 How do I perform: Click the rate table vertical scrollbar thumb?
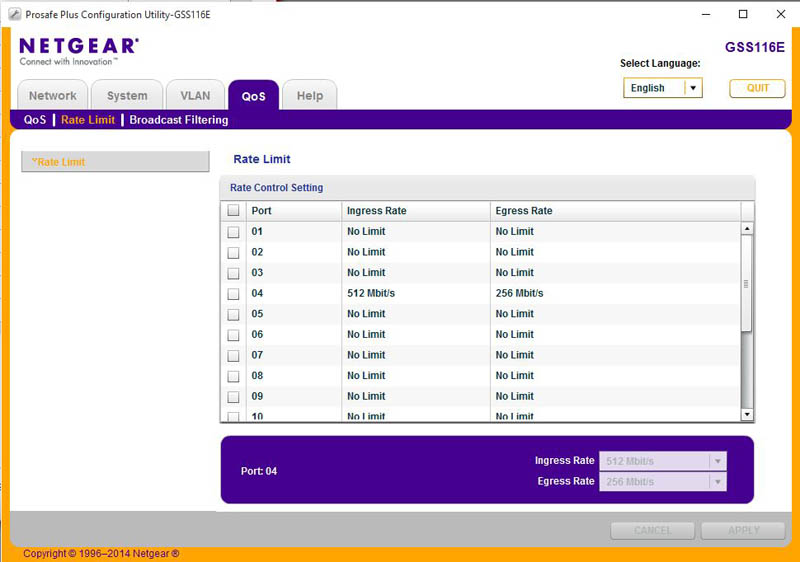point(746,283)
